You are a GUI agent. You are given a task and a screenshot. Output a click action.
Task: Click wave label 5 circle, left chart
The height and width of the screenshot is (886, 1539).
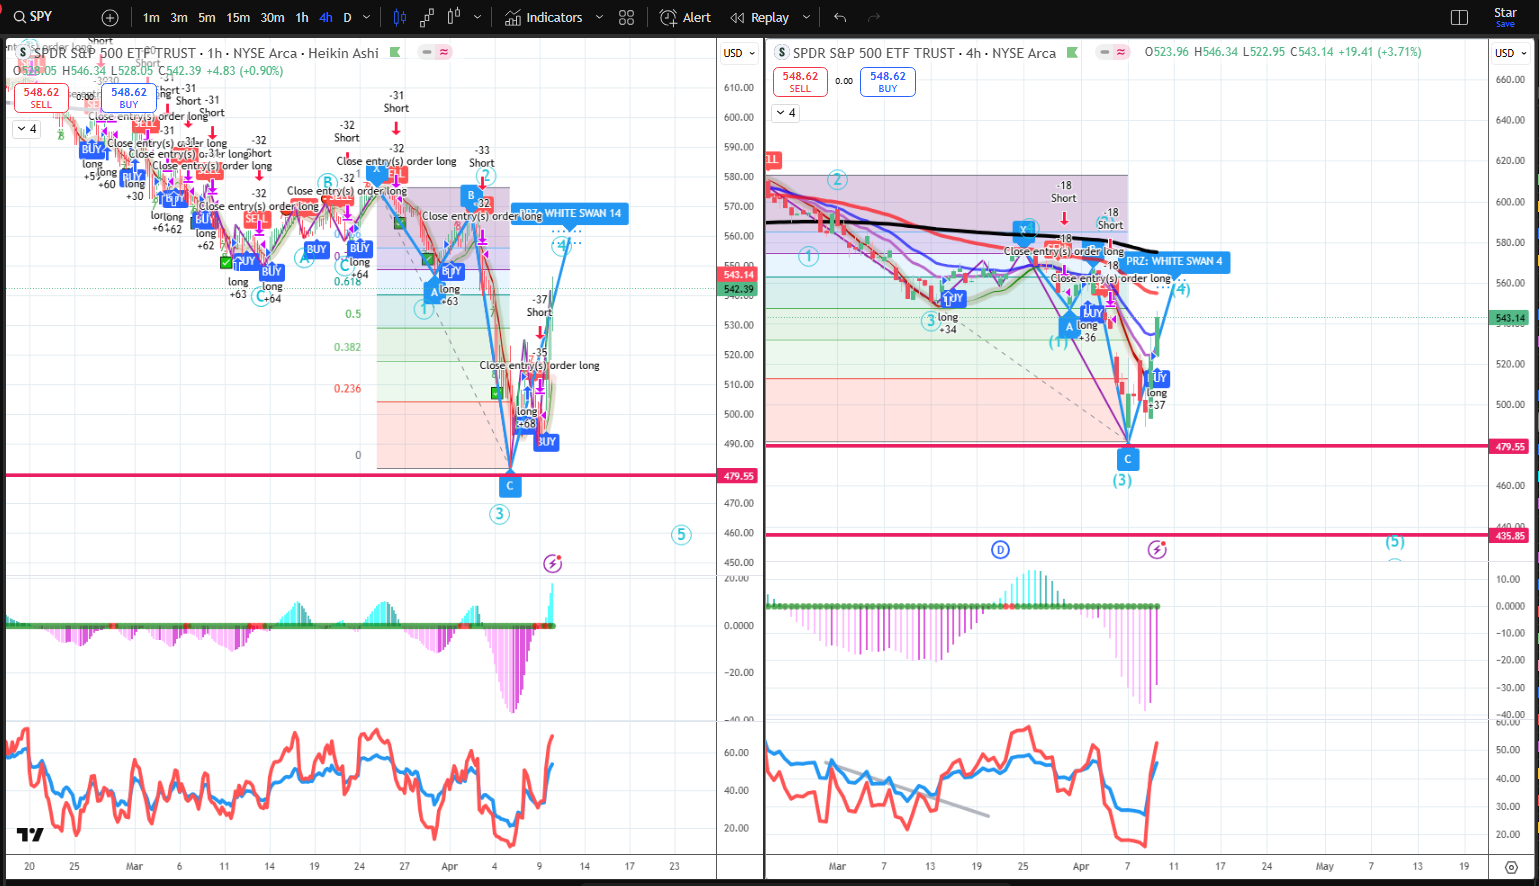681,534
